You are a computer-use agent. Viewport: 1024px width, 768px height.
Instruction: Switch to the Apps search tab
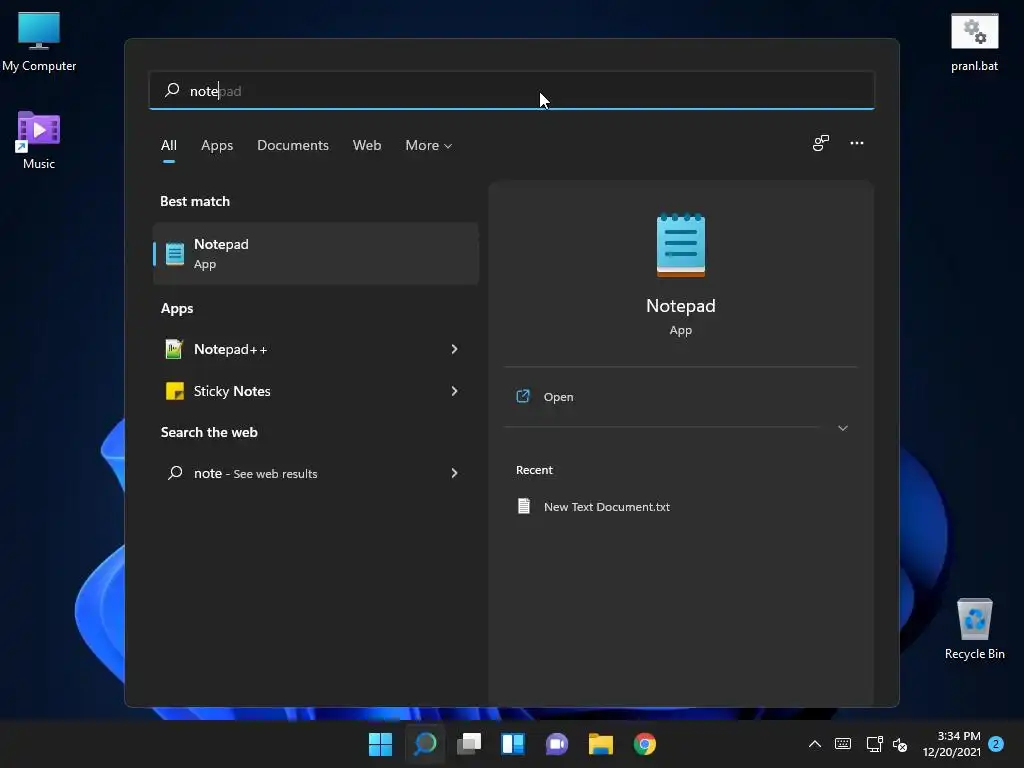click(217, 145)
